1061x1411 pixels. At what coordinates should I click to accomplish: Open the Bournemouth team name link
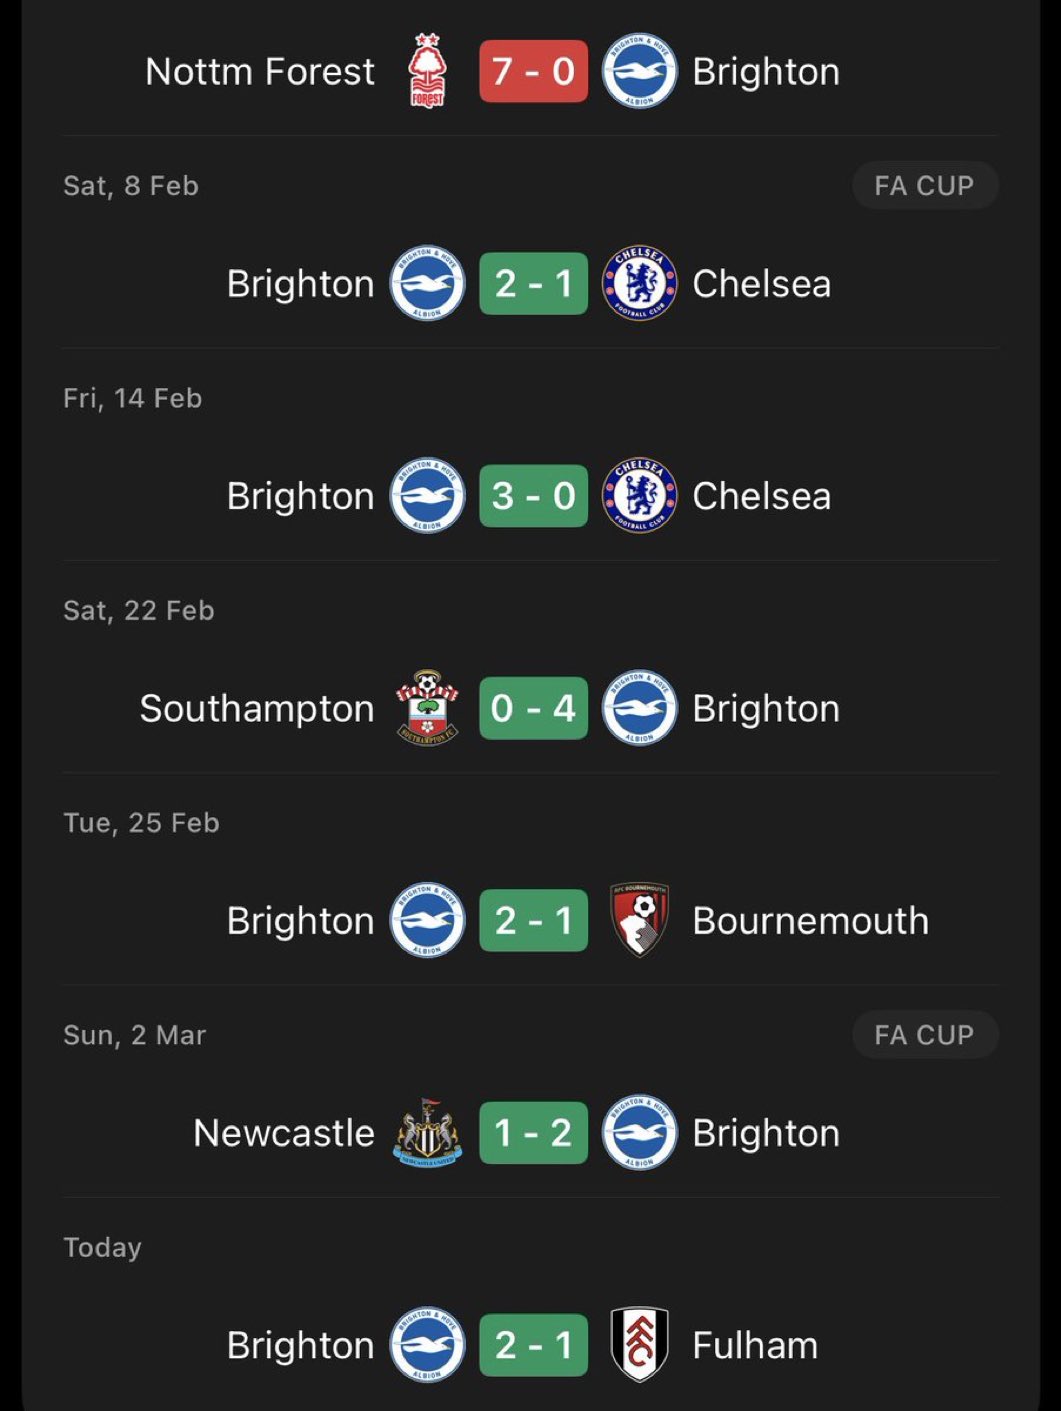point(810,921)
